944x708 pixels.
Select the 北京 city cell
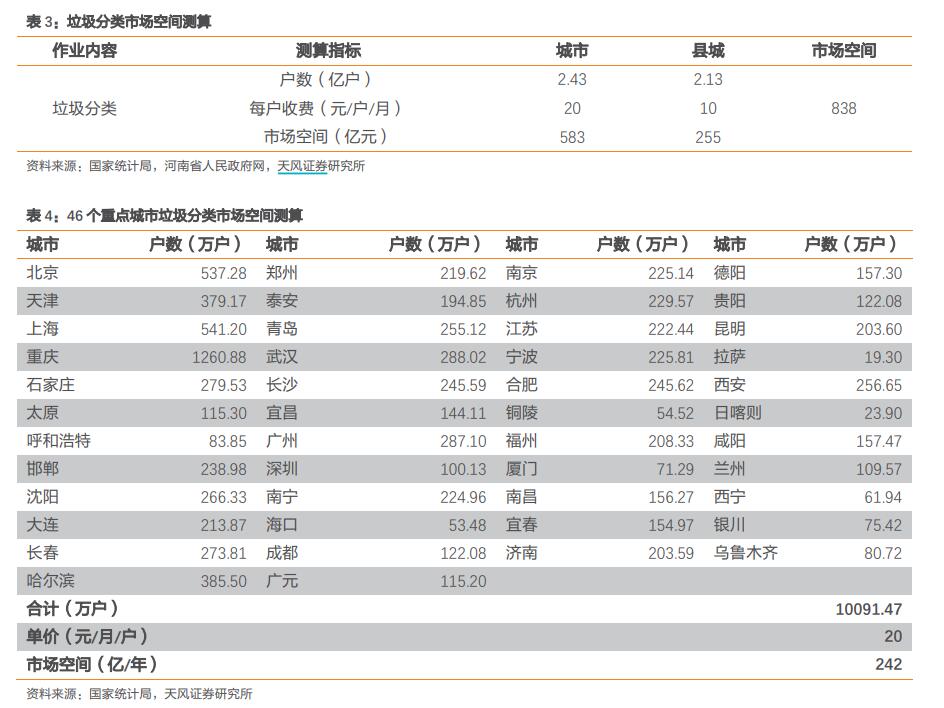point(43,273)
